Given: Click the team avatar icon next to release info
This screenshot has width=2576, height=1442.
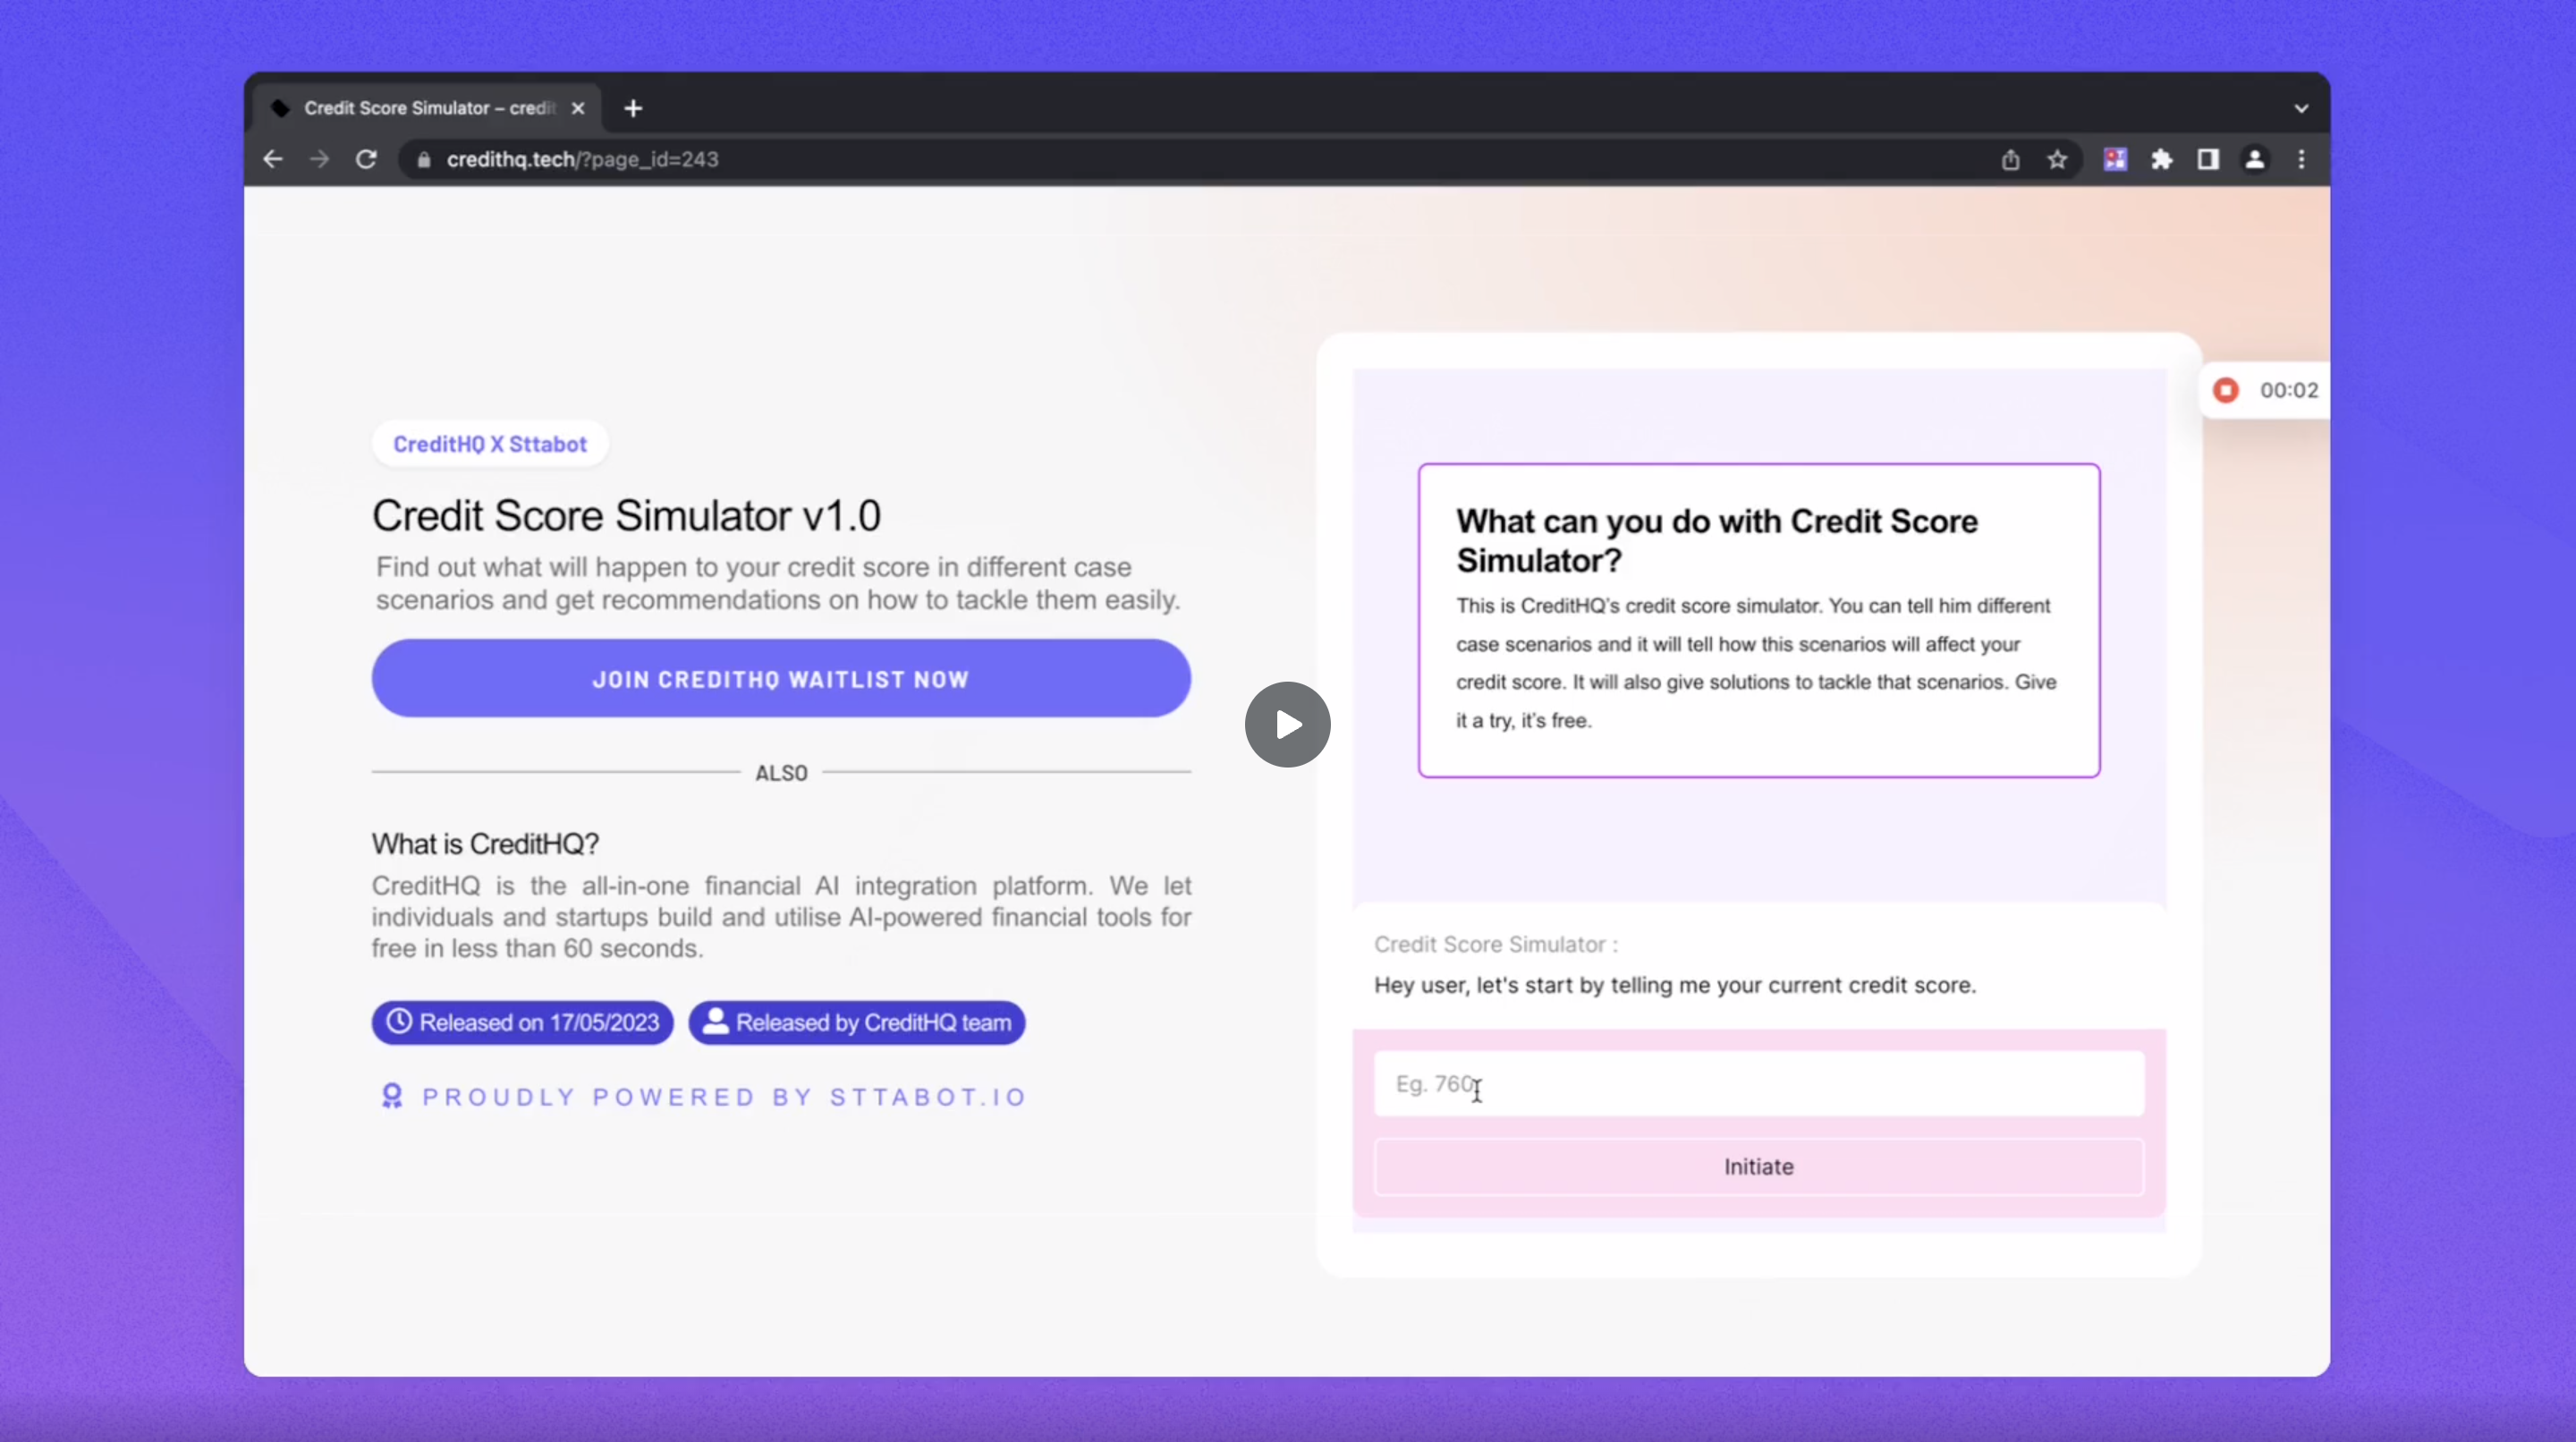Looking at the screenshot, I should tap(715, 1021).
